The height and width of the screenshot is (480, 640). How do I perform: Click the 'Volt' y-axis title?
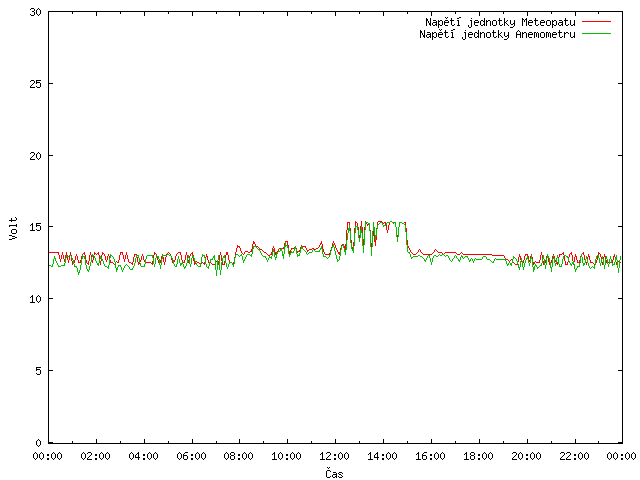coord(13,228)
